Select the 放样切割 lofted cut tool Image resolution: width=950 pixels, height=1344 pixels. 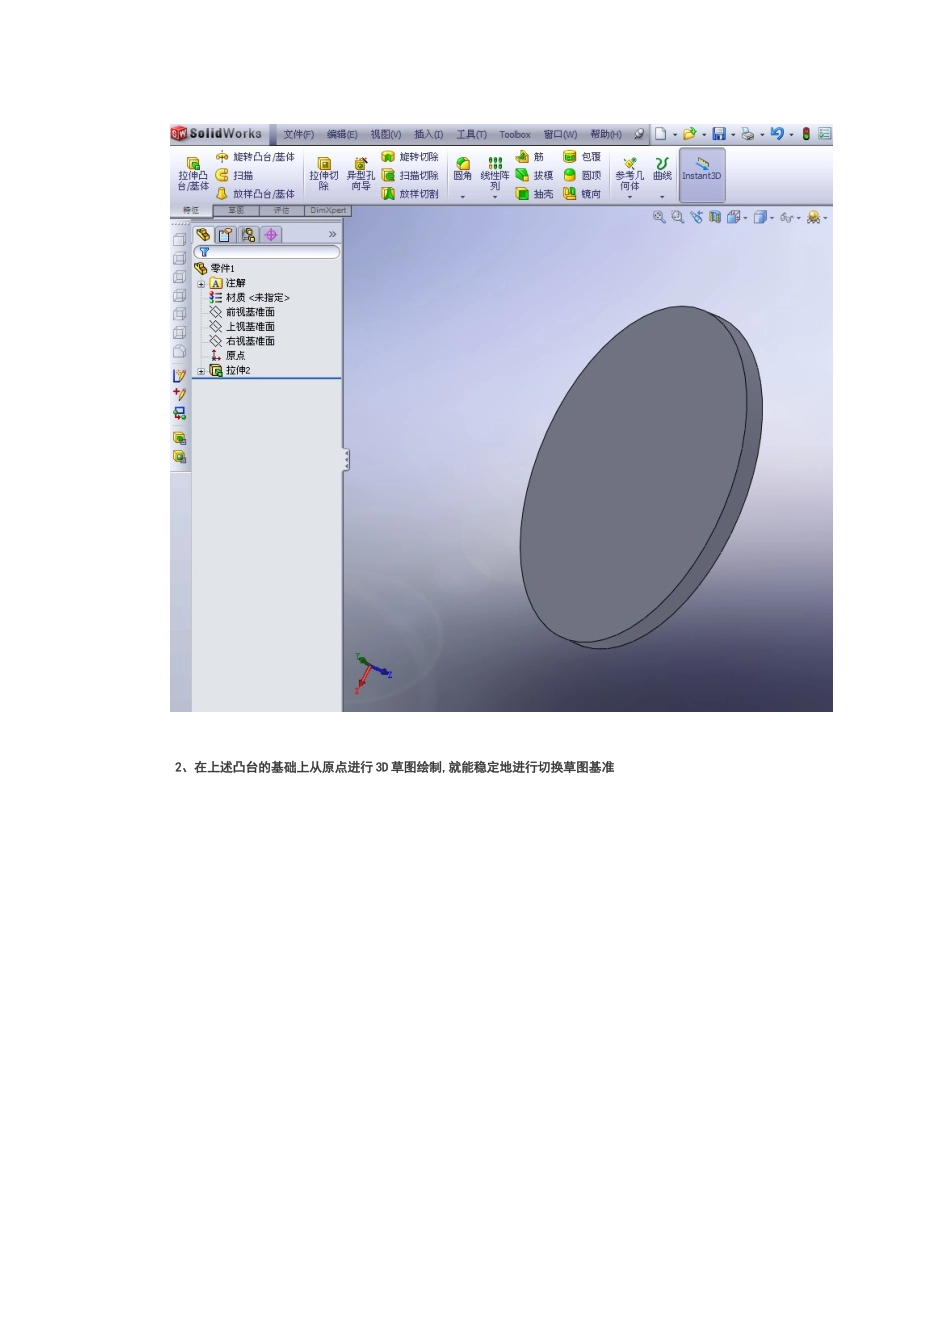(x=410, y=194)
